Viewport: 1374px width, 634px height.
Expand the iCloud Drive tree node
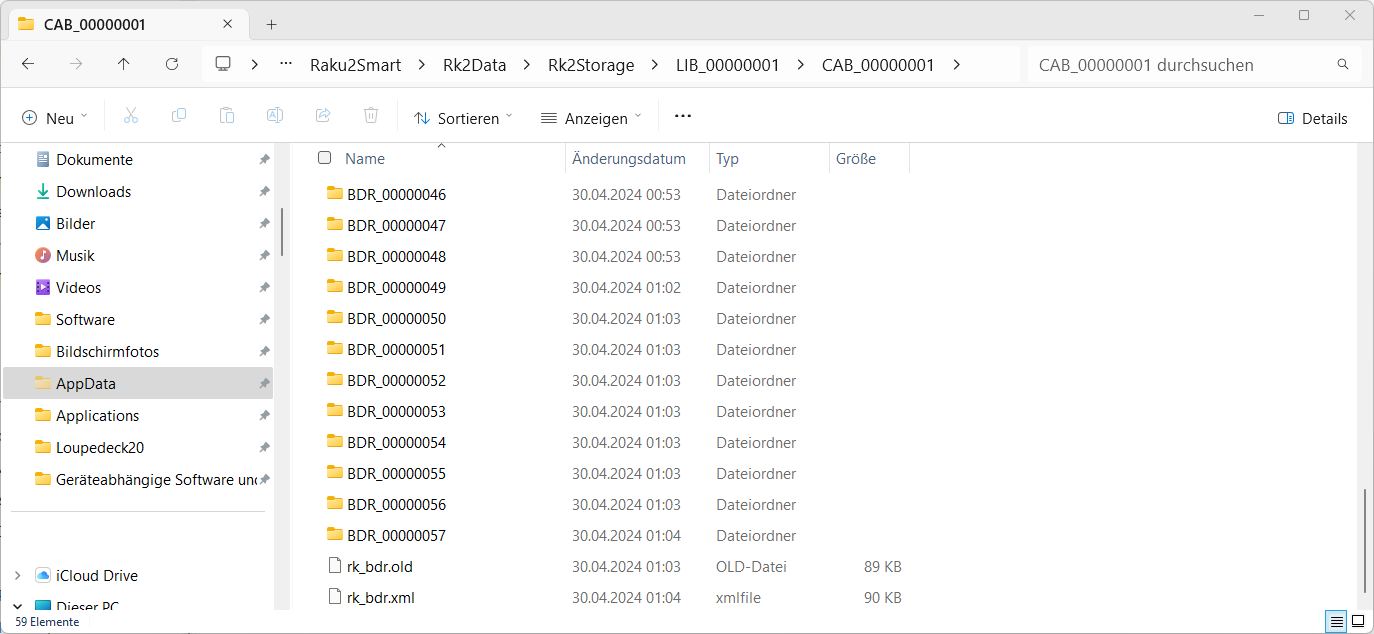click(x=17, y=576)
